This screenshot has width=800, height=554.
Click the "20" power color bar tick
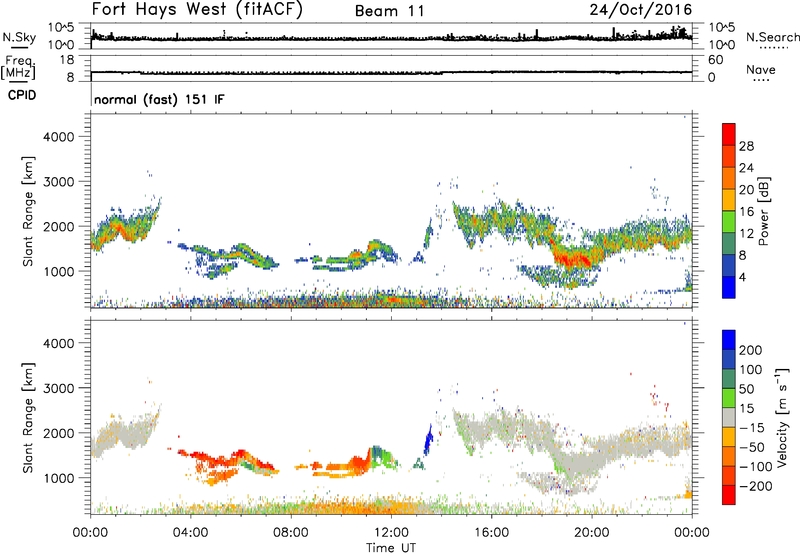(746, 190)
